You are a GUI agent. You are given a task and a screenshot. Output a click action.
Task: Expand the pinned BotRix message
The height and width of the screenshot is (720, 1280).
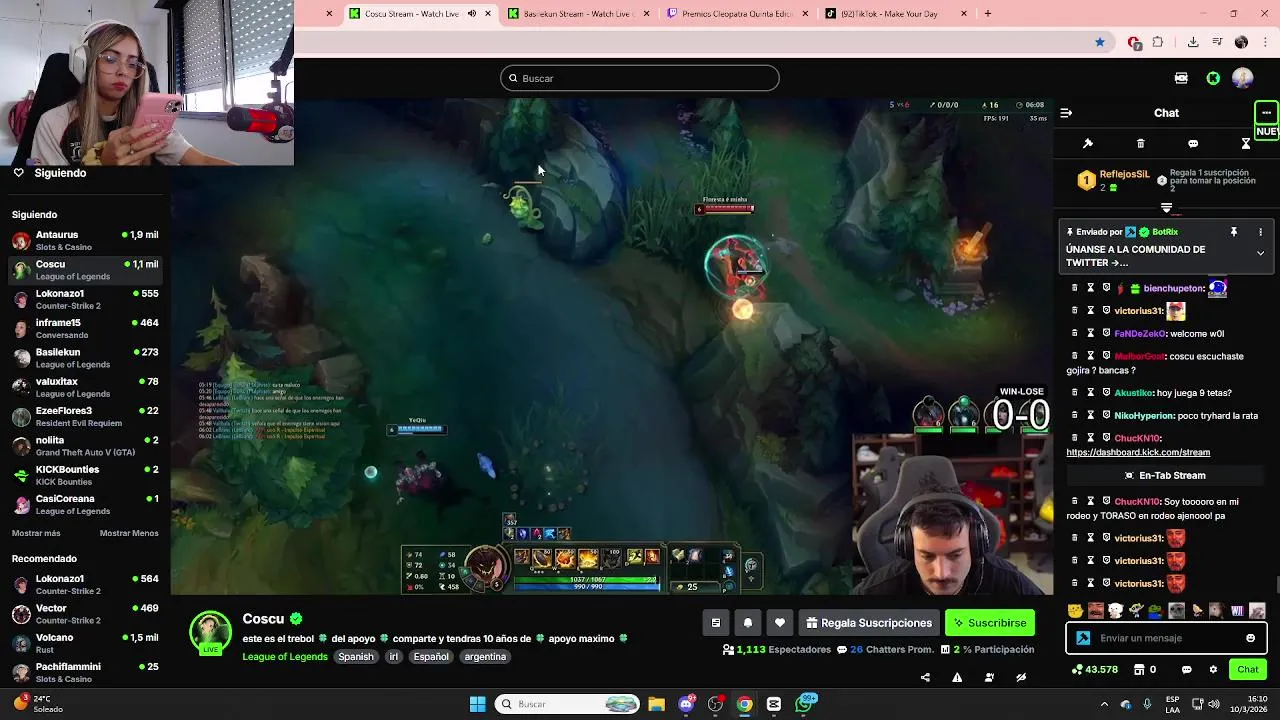(1260, 254)
